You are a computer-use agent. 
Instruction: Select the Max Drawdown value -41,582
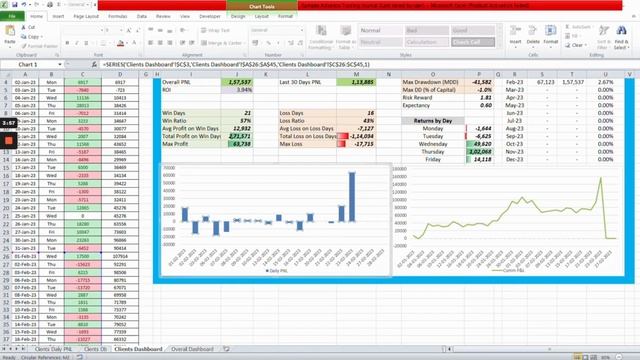pos(479,82)
